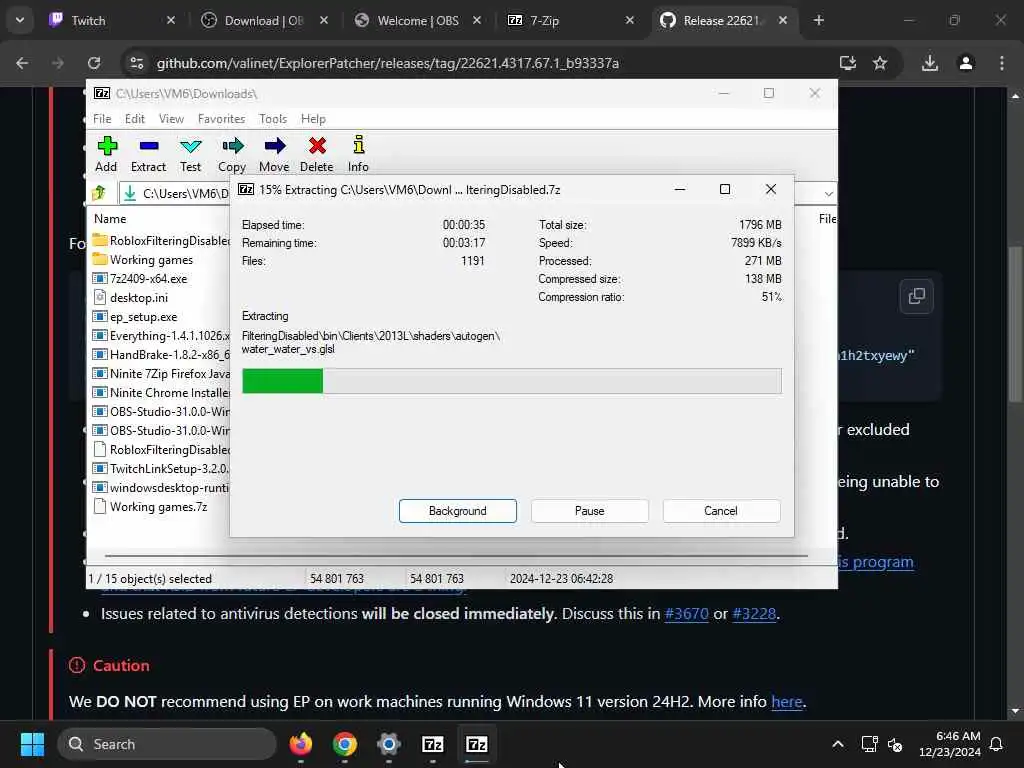Select desktop.ini file
The height and width of the screenshot is (768, 1024).
tap(130, 298)
